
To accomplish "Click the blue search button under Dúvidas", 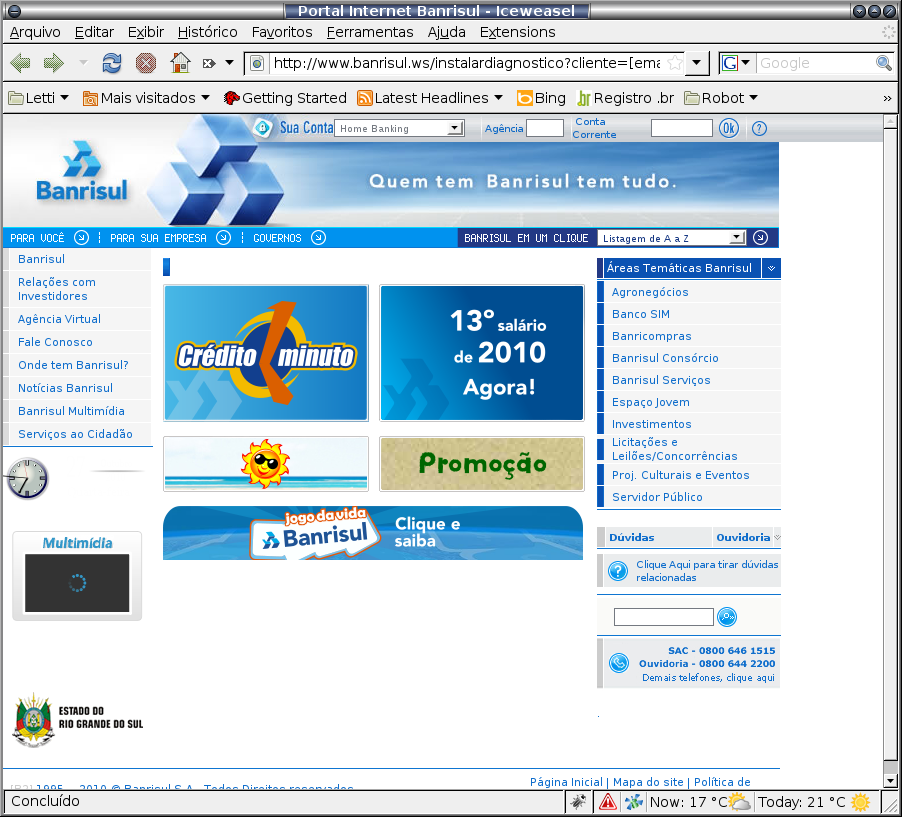I will click(x=727, y=617).
